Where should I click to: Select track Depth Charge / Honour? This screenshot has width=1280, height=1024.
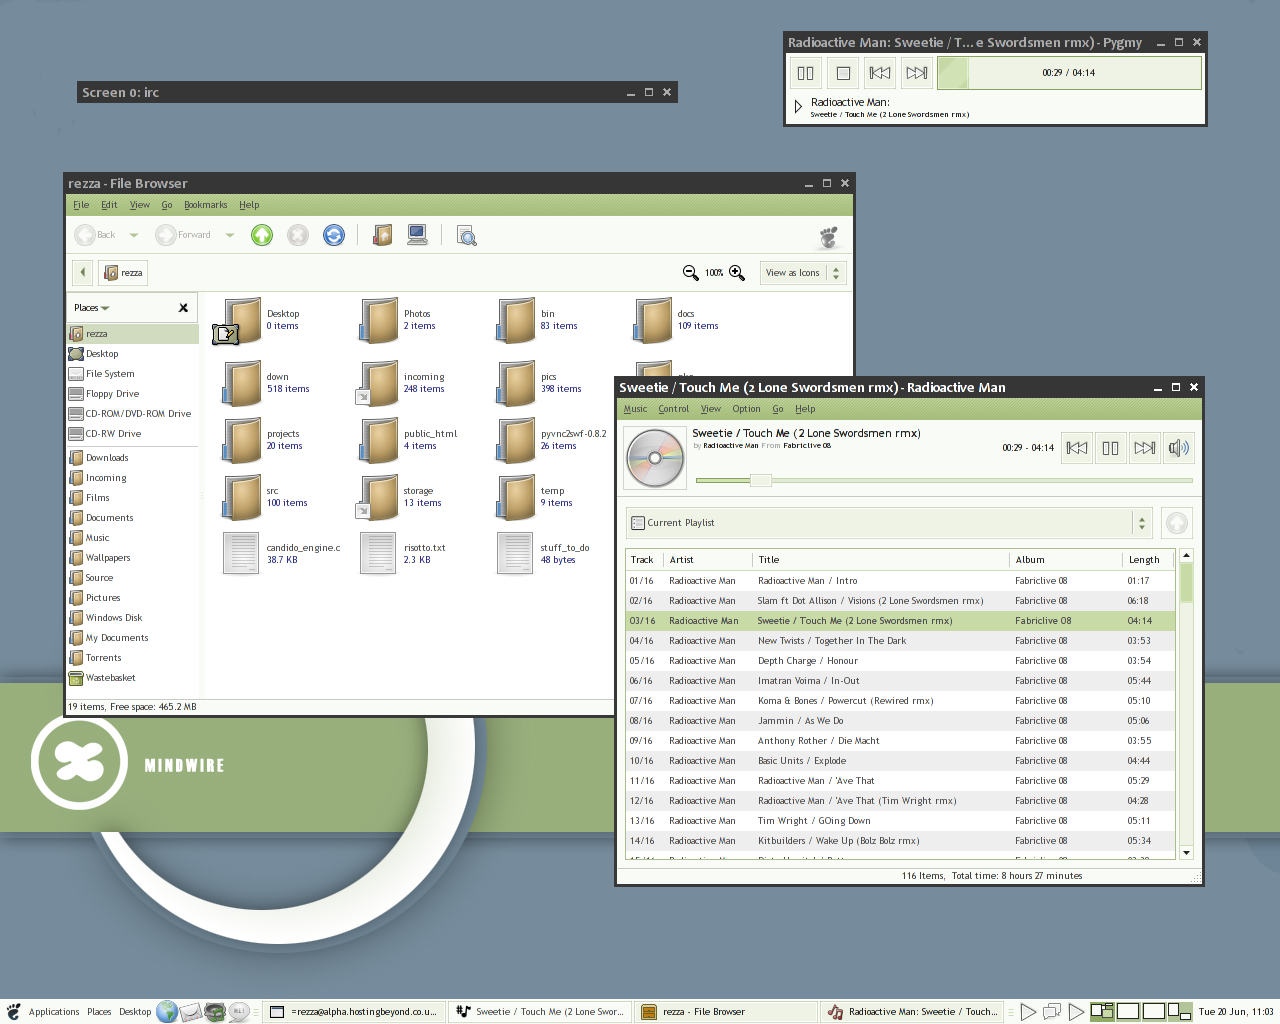click(x=900, y=661)
